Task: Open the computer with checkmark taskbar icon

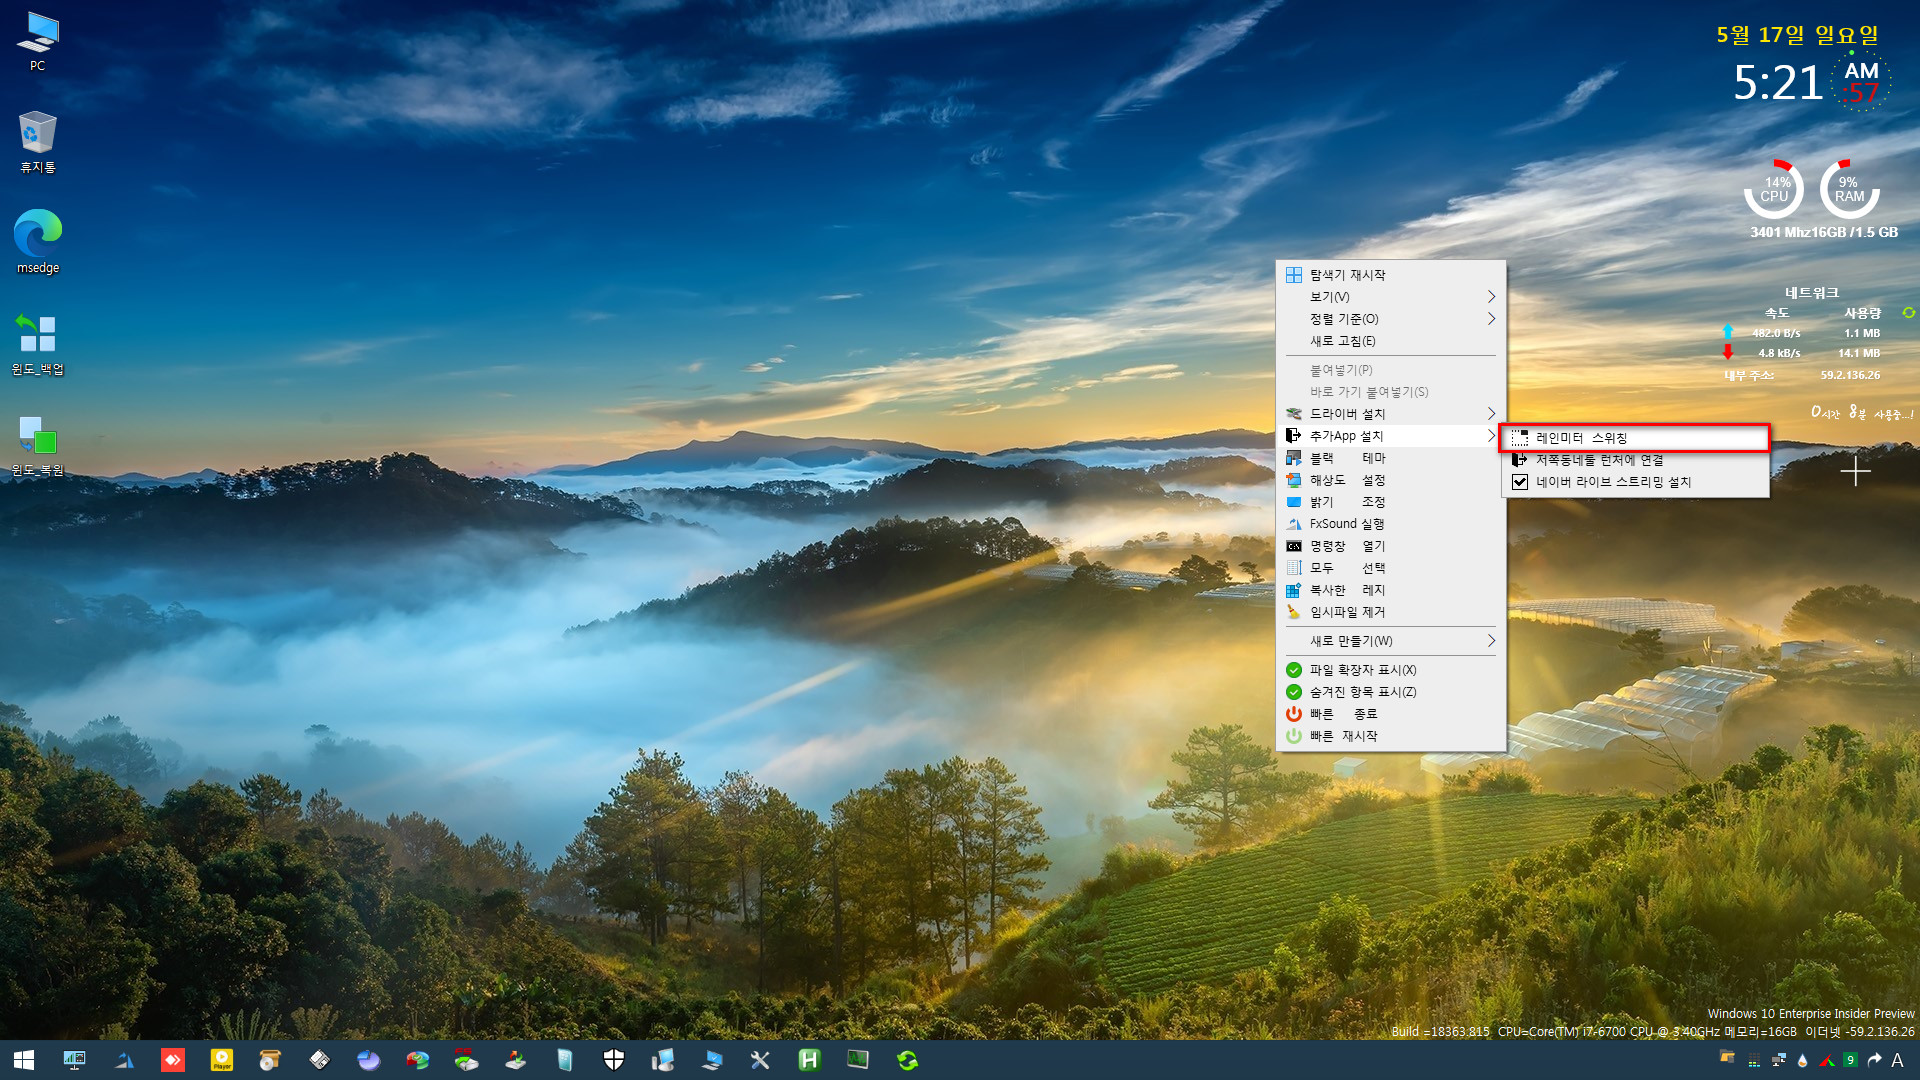Action: coord(711,1060)
